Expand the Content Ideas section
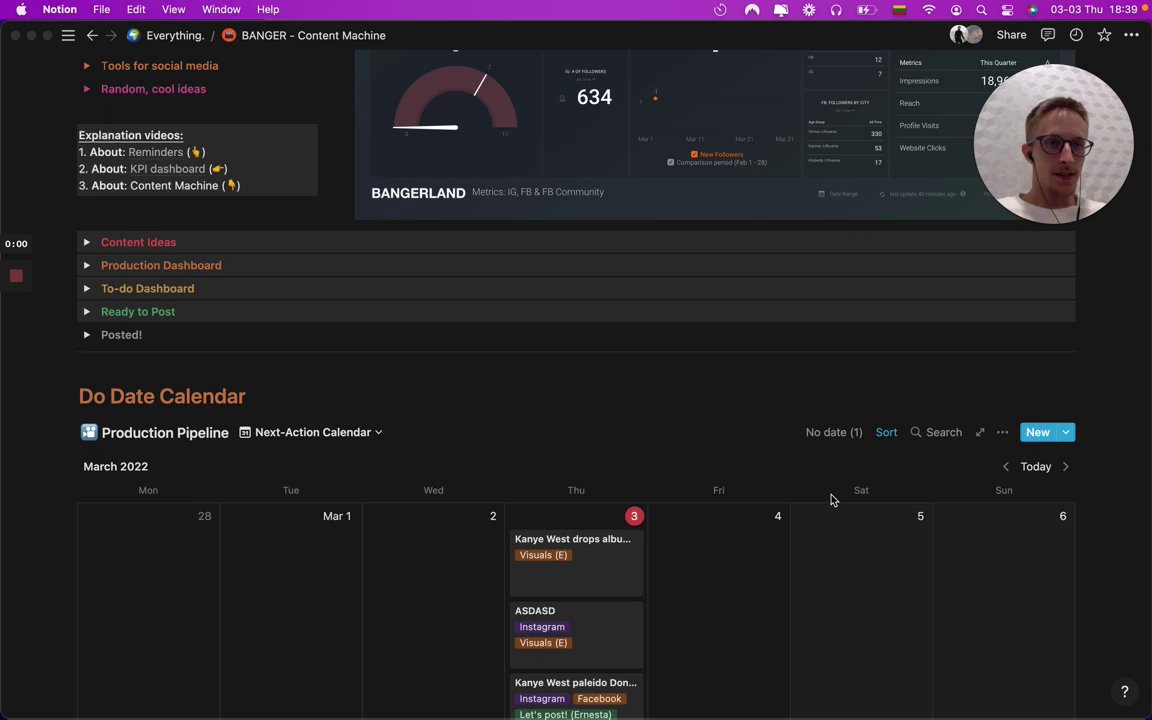This screenshot has height=720, width=1152. [87, 242]
